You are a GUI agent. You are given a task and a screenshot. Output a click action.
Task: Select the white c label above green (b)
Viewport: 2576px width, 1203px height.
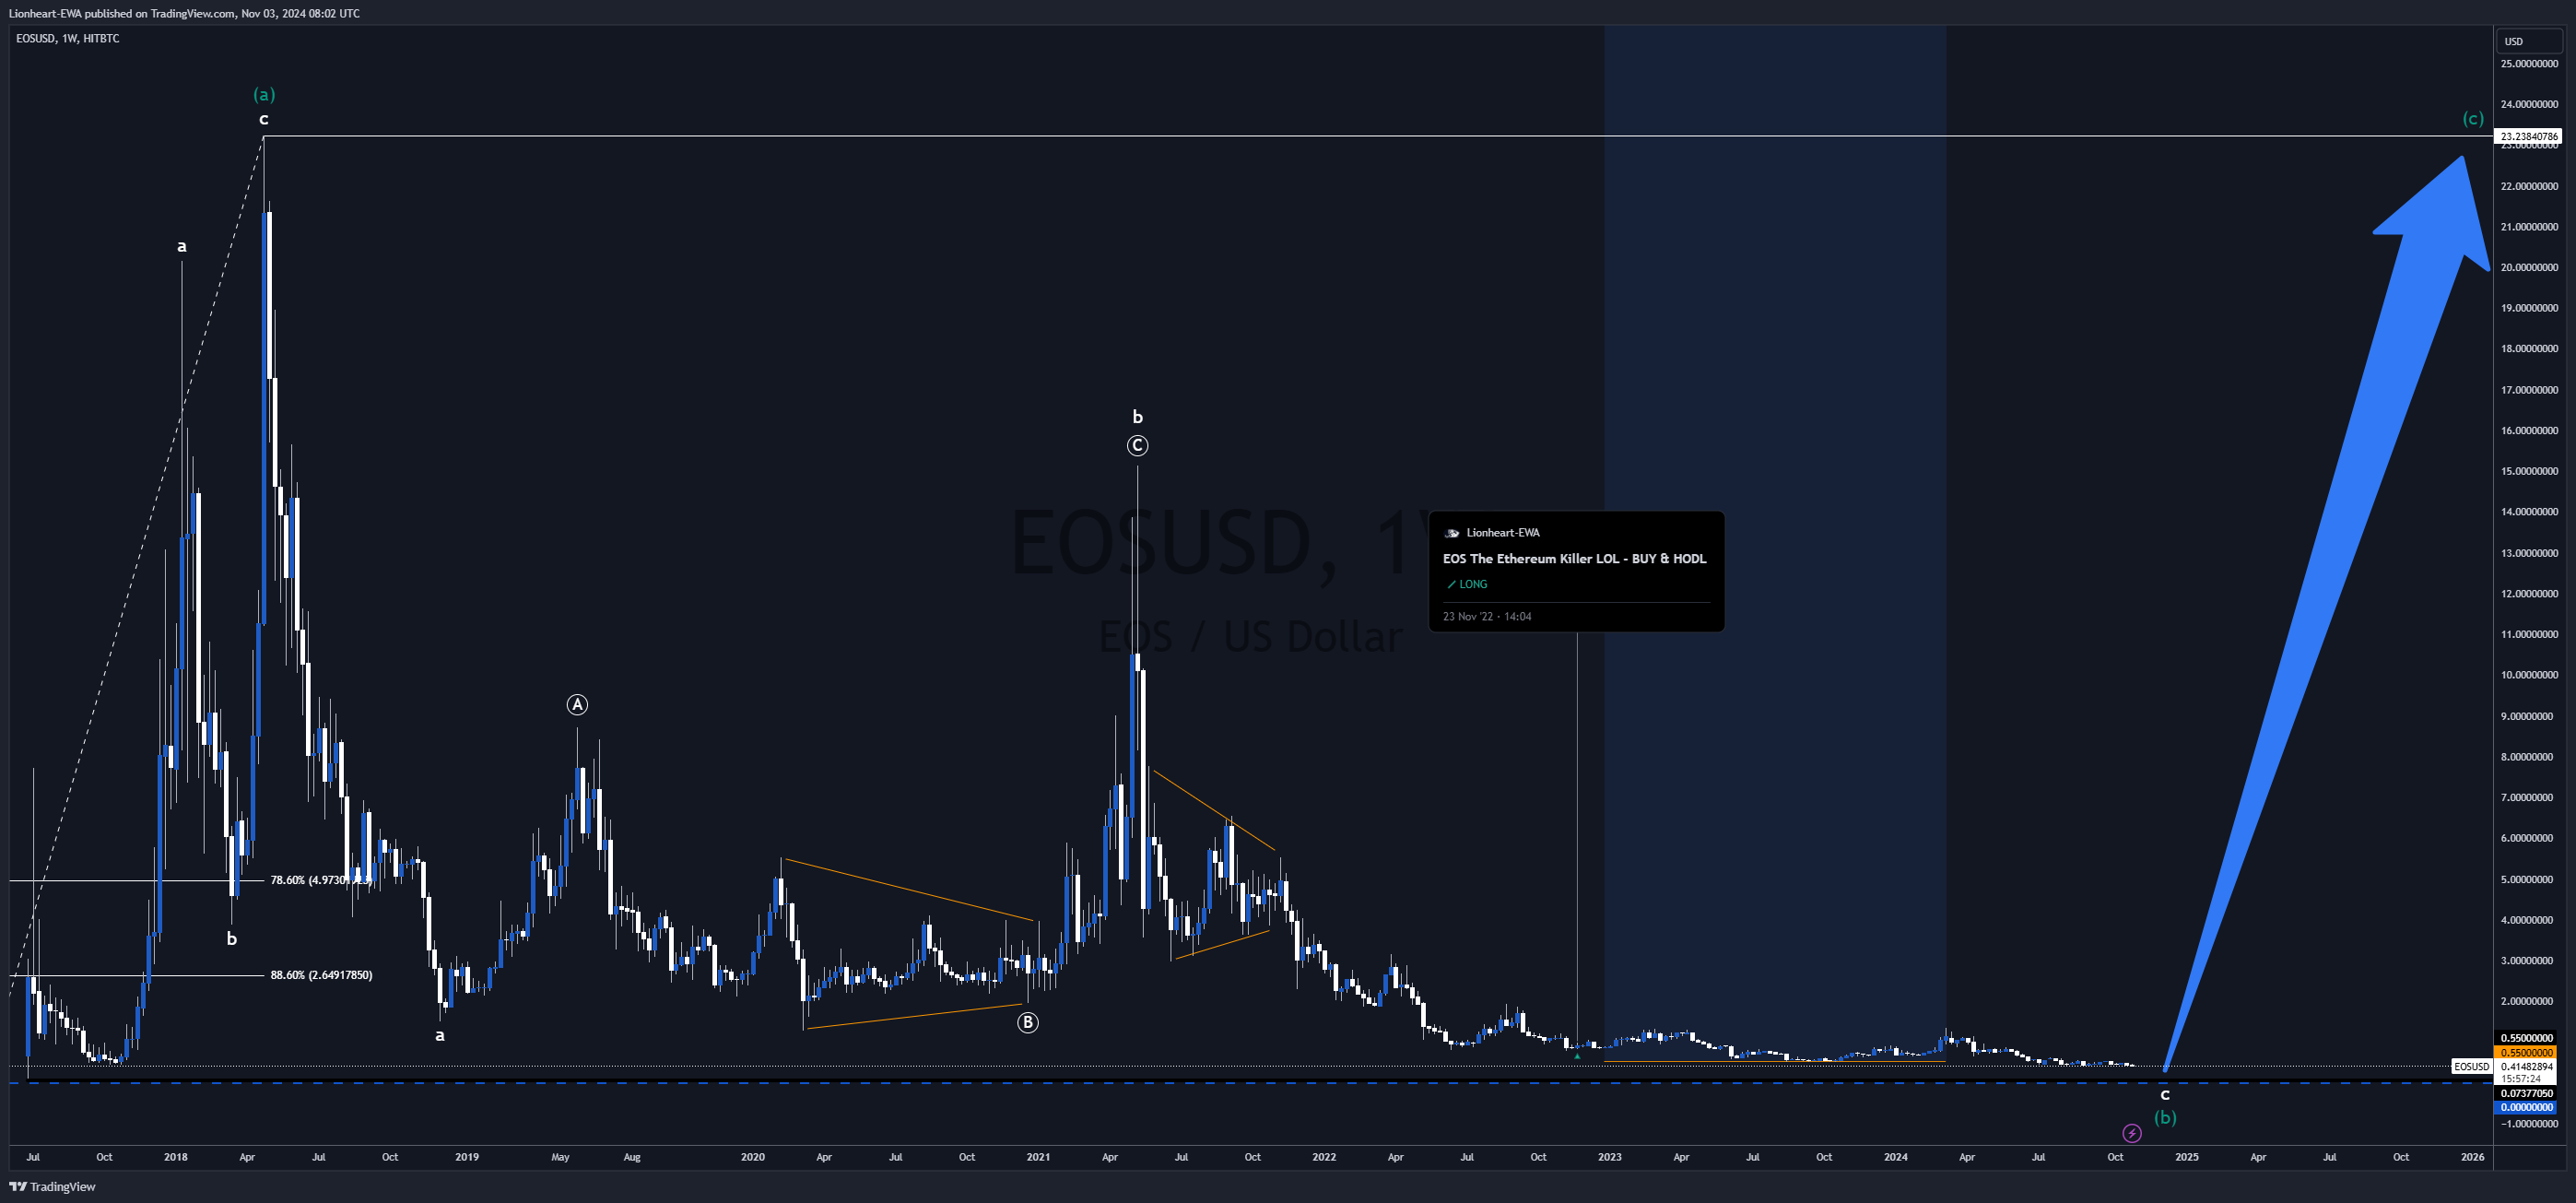(2165, 1094)
